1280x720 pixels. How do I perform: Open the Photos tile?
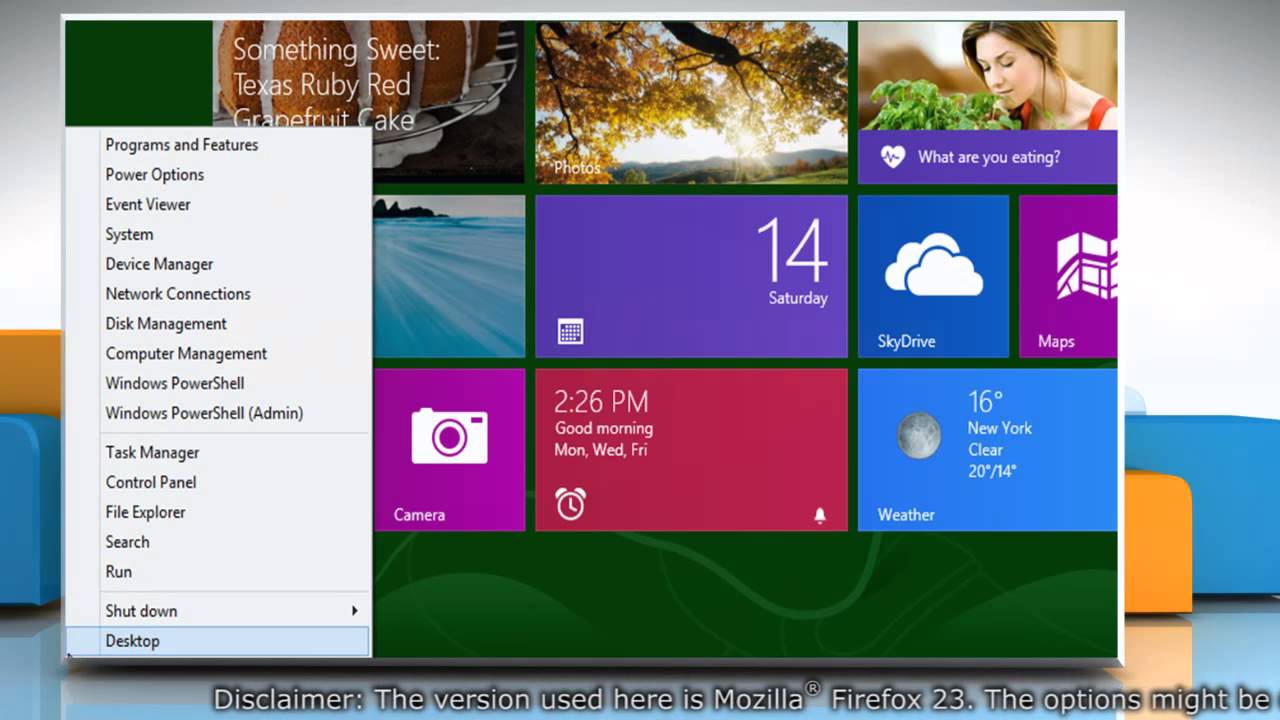691,102
